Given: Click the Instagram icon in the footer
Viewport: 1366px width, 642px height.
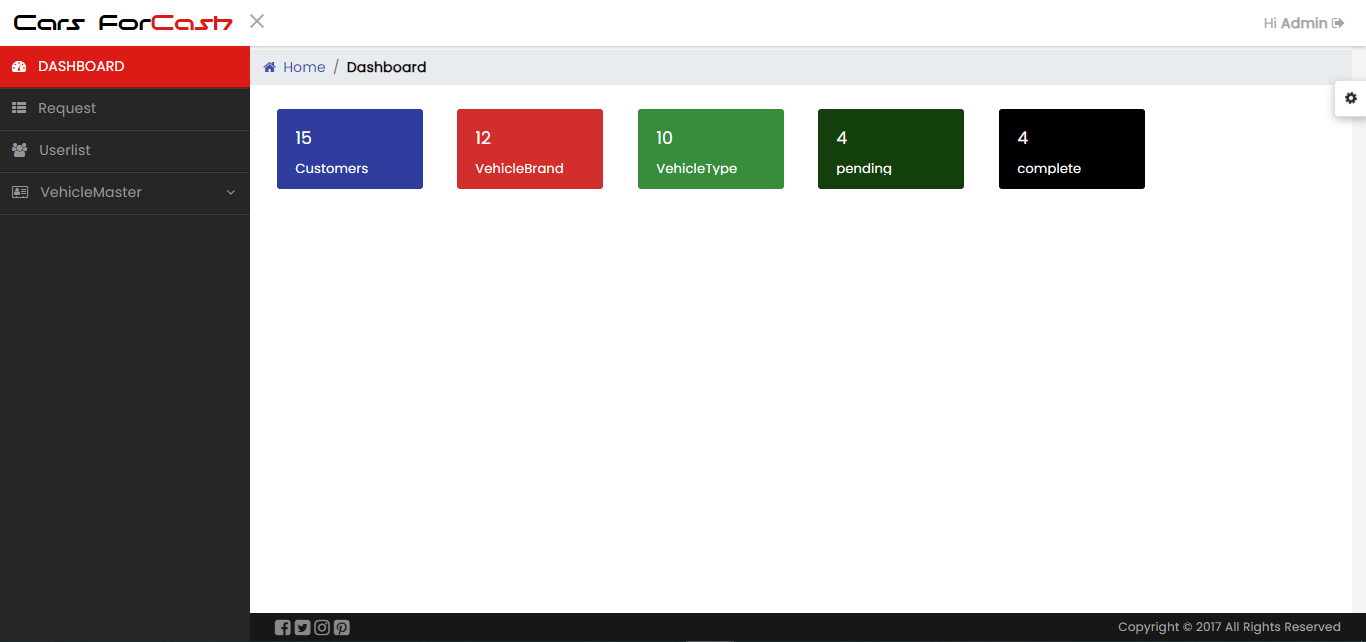Looking at the screenshot, I should click(322, 628).
